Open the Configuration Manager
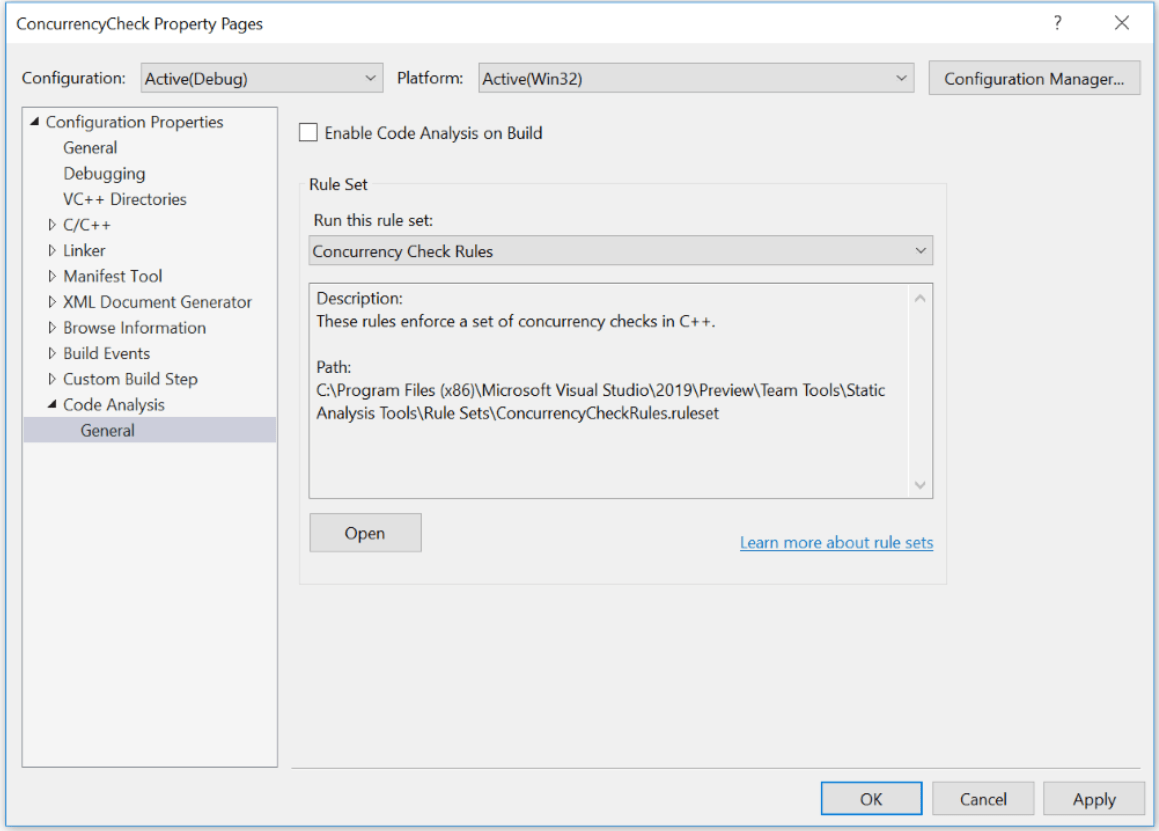The width and height of the screenshot is (1159, 831). click(x=1035, y=77)
